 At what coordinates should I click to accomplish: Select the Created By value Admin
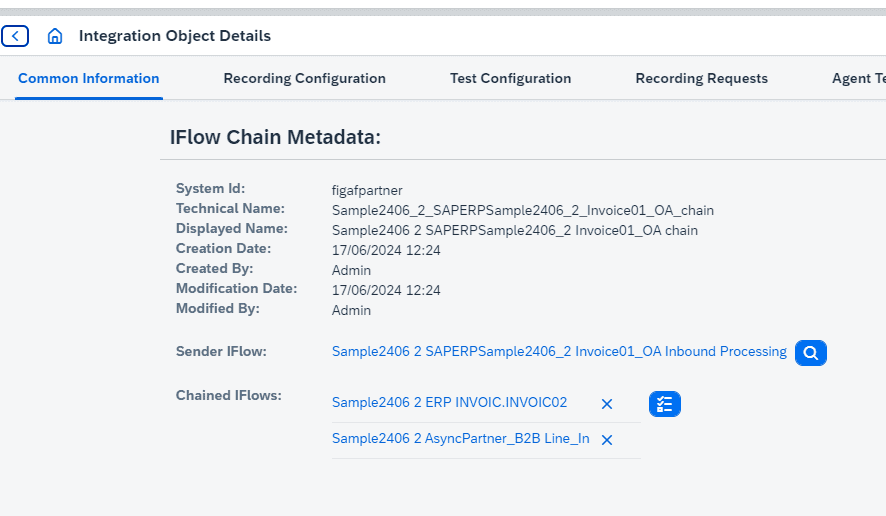point(351,271)
